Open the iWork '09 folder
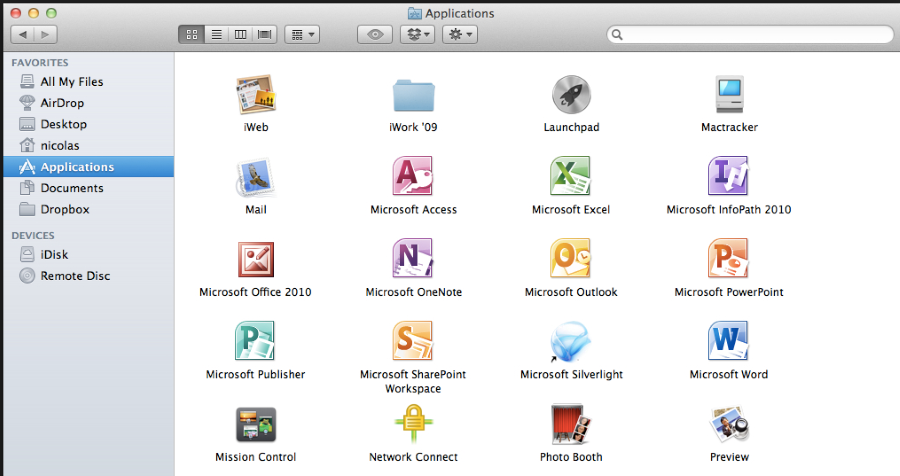This screenshot has height=476, width=900. [413, 95]
